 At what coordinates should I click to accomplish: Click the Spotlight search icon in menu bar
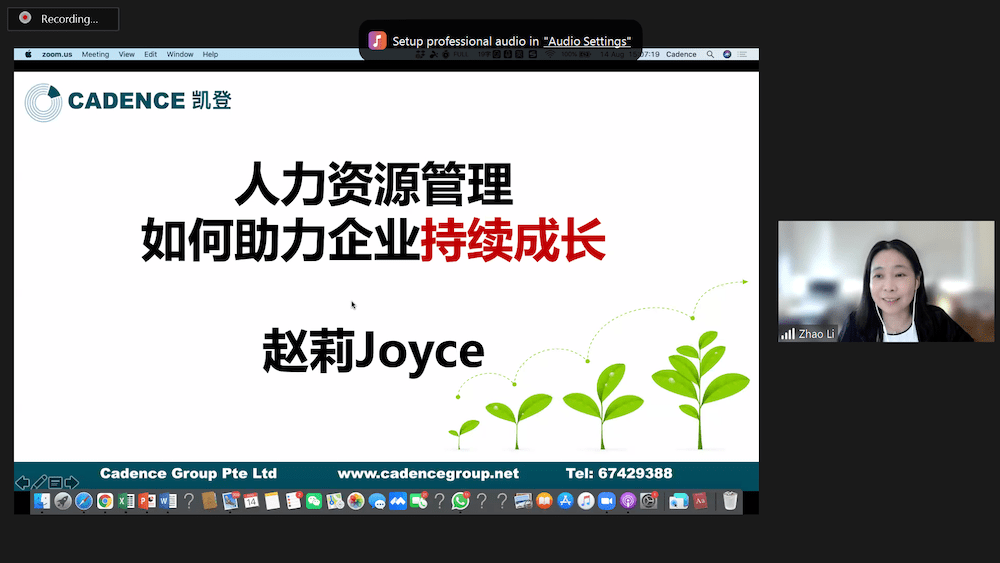point(710,54)
